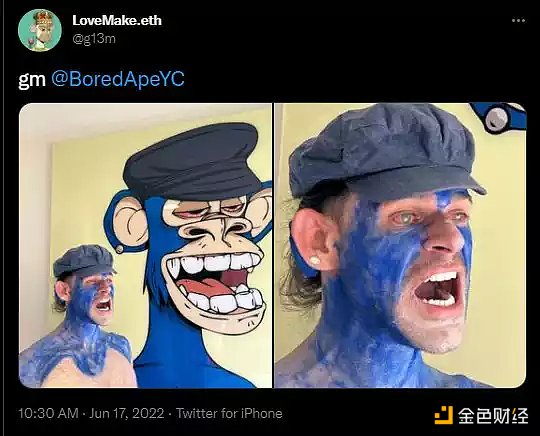Image resolution: width=540 pixels, height=436 pixels.
Task: Follow the @BoredApeYC mention link
Action: (118, 79)
